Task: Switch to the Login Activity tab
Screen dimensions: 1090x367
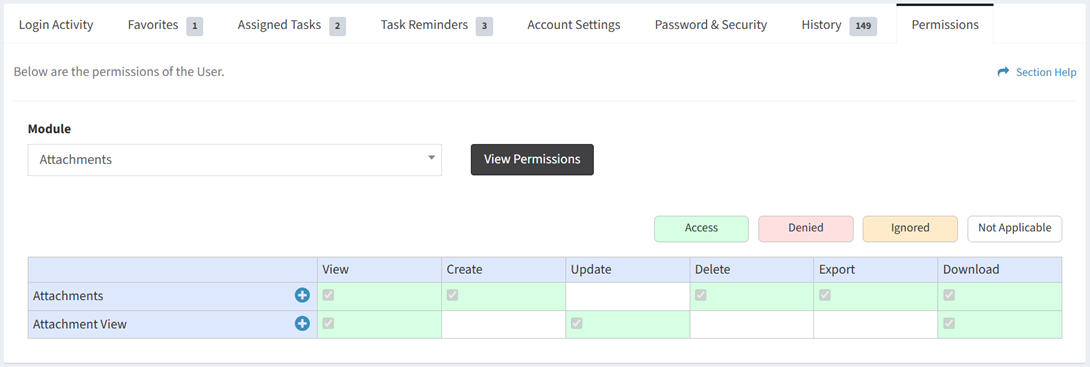Action: (x=56, y=25)
